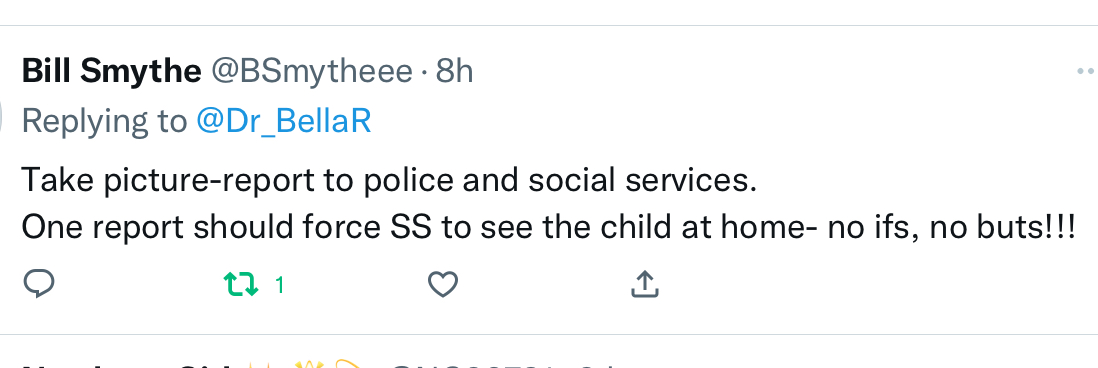Share the tweet using the upload arrow icon
This screenshot has height=368, width=1098.
coord(644,284)
